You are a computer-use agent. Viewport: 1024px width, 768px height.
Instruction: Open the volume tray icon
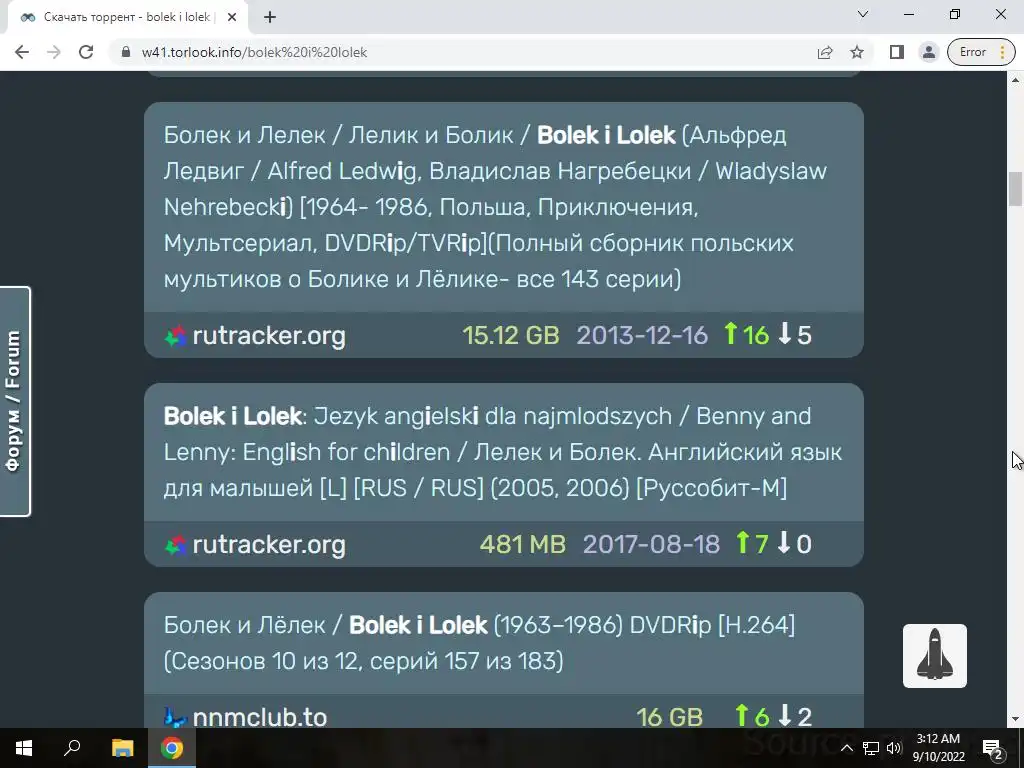click(894, 748)
